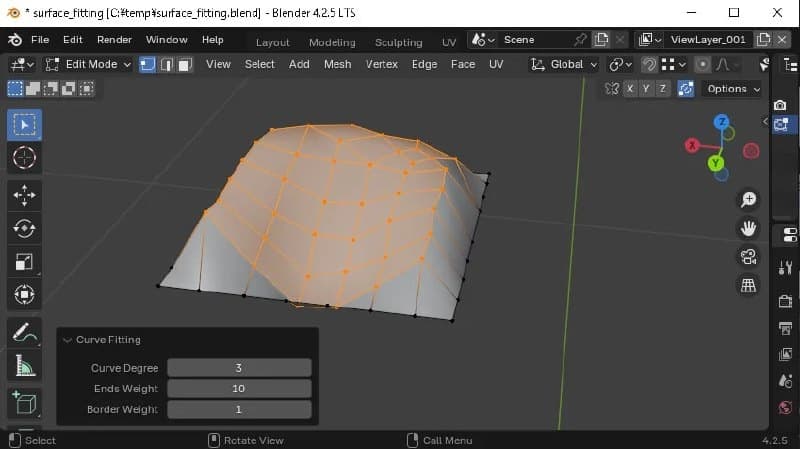Switch orthographic/perspective view grid icon
800x449 pixels.
(748, 285)
